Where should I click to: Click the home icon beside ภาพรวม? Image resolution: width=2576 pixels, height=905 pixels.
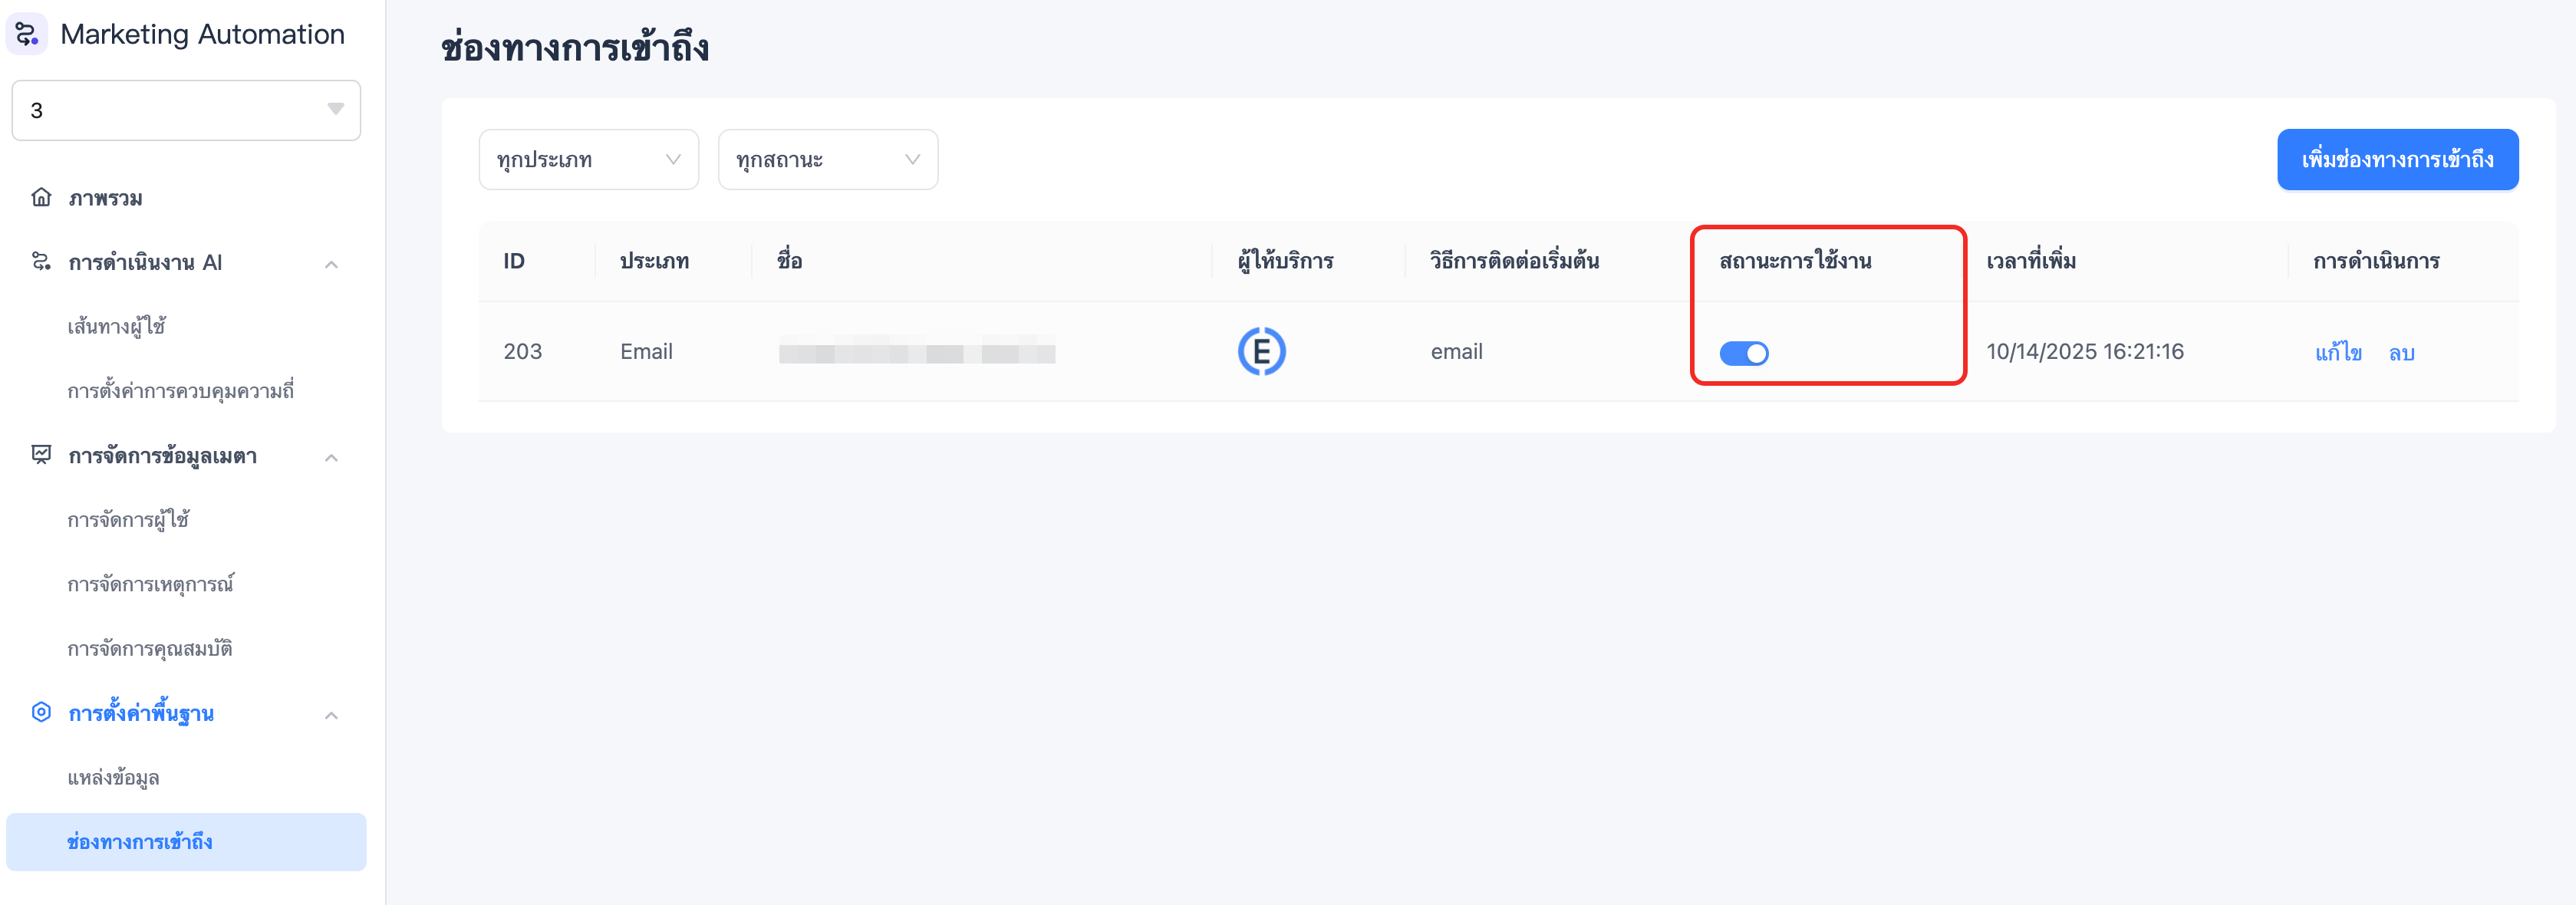point(41,197)
